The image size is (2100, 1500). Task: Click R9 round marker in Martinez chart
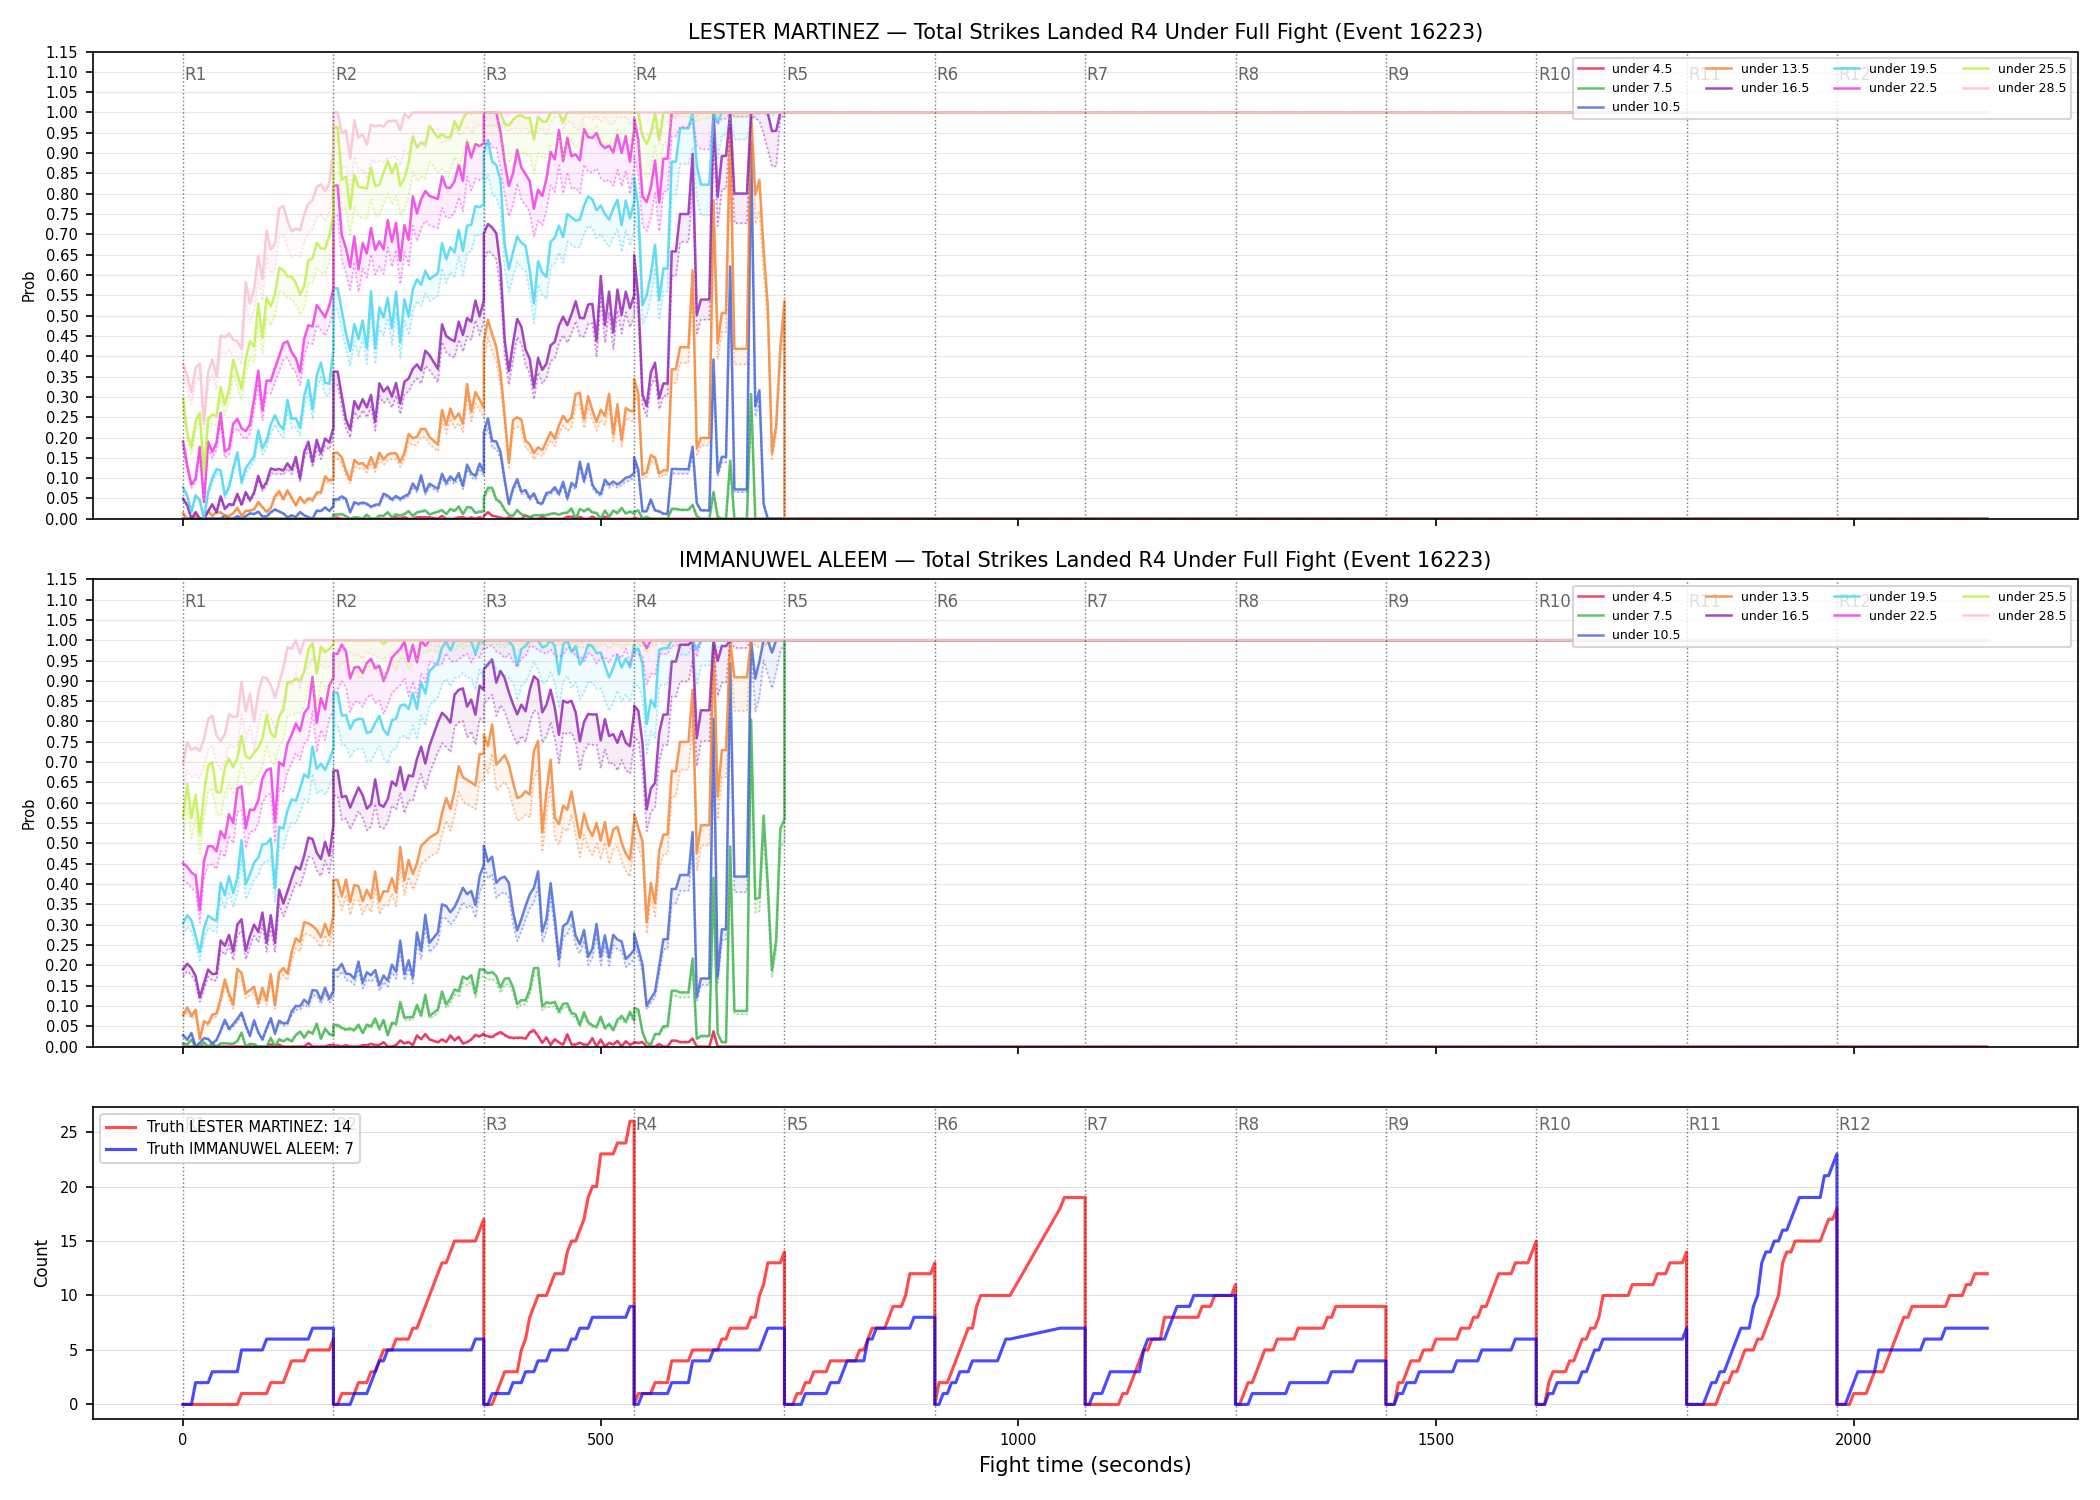pos(1398,74)
